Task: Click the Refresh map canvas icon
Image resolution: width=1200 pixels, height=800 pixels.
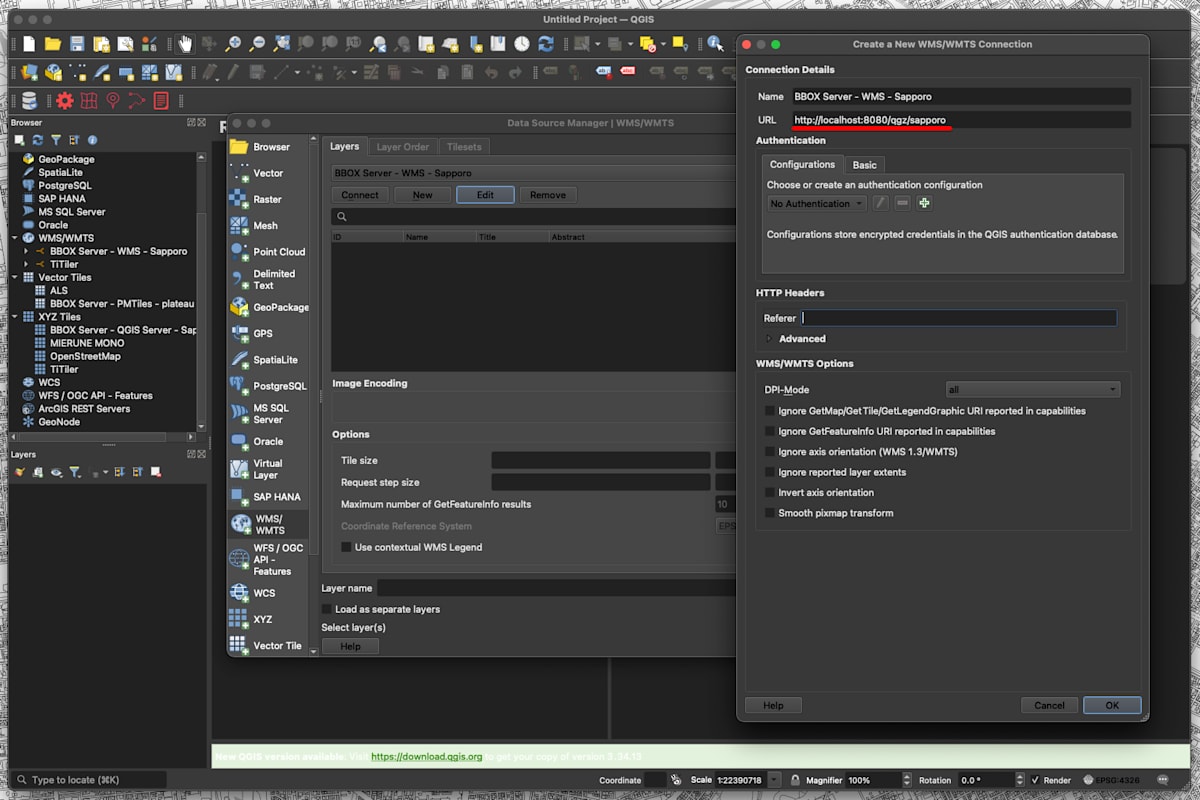Action: pos(545,44)
